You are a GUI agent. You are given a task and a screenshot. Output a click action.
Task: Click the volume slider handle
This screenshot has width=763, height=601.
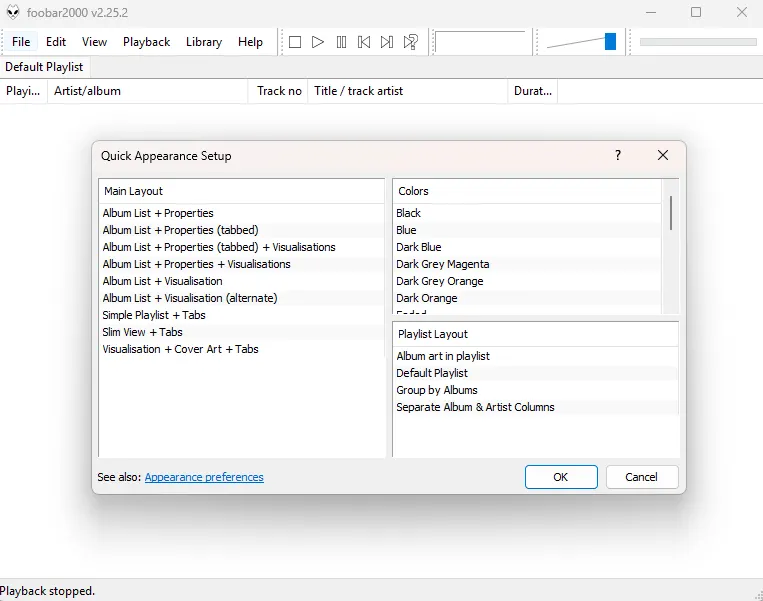click(x=610, y=42)
